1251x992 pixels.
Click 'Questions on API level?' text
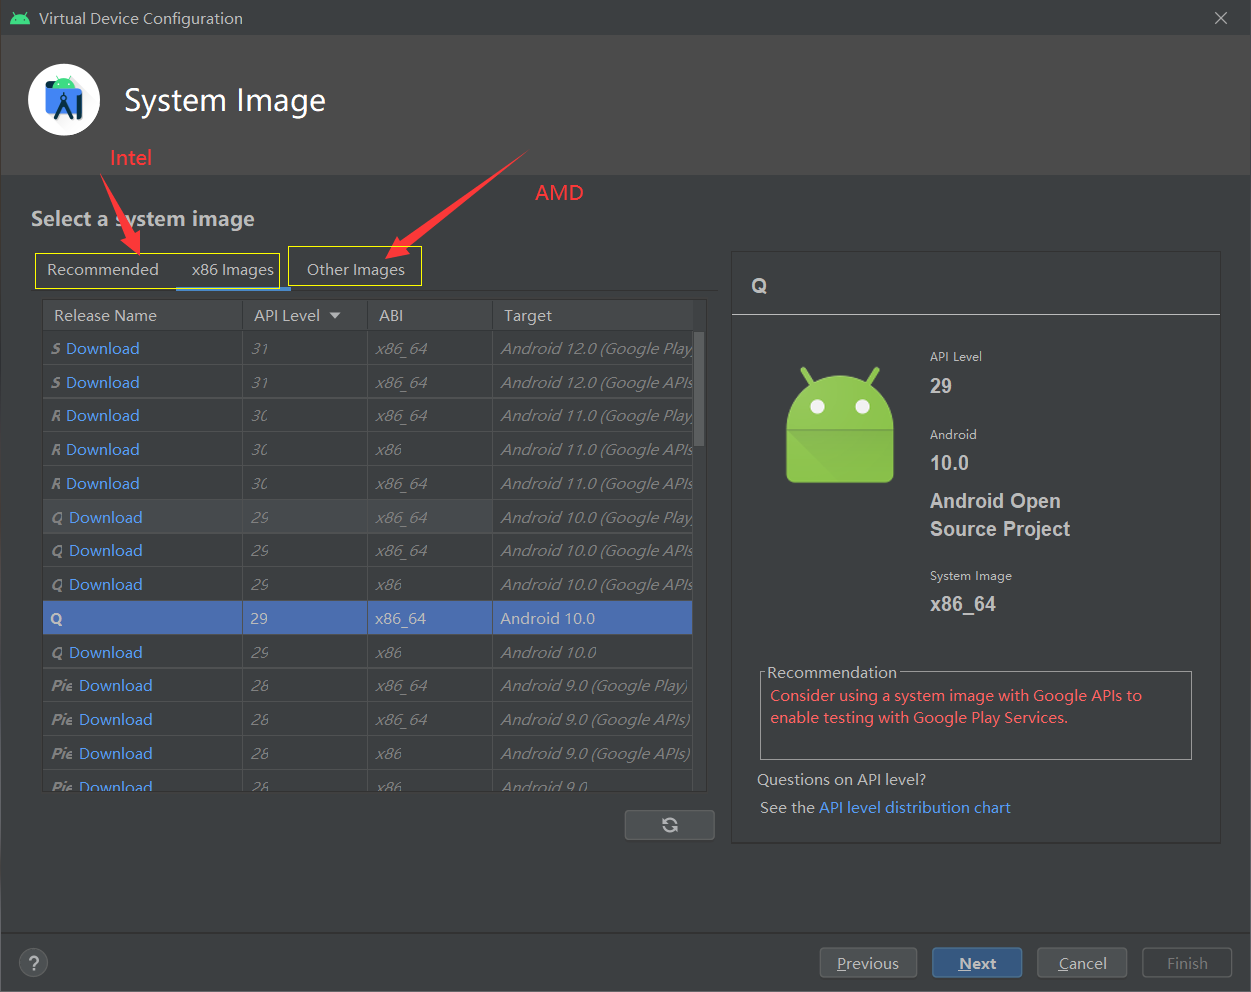tap(842, 780)
